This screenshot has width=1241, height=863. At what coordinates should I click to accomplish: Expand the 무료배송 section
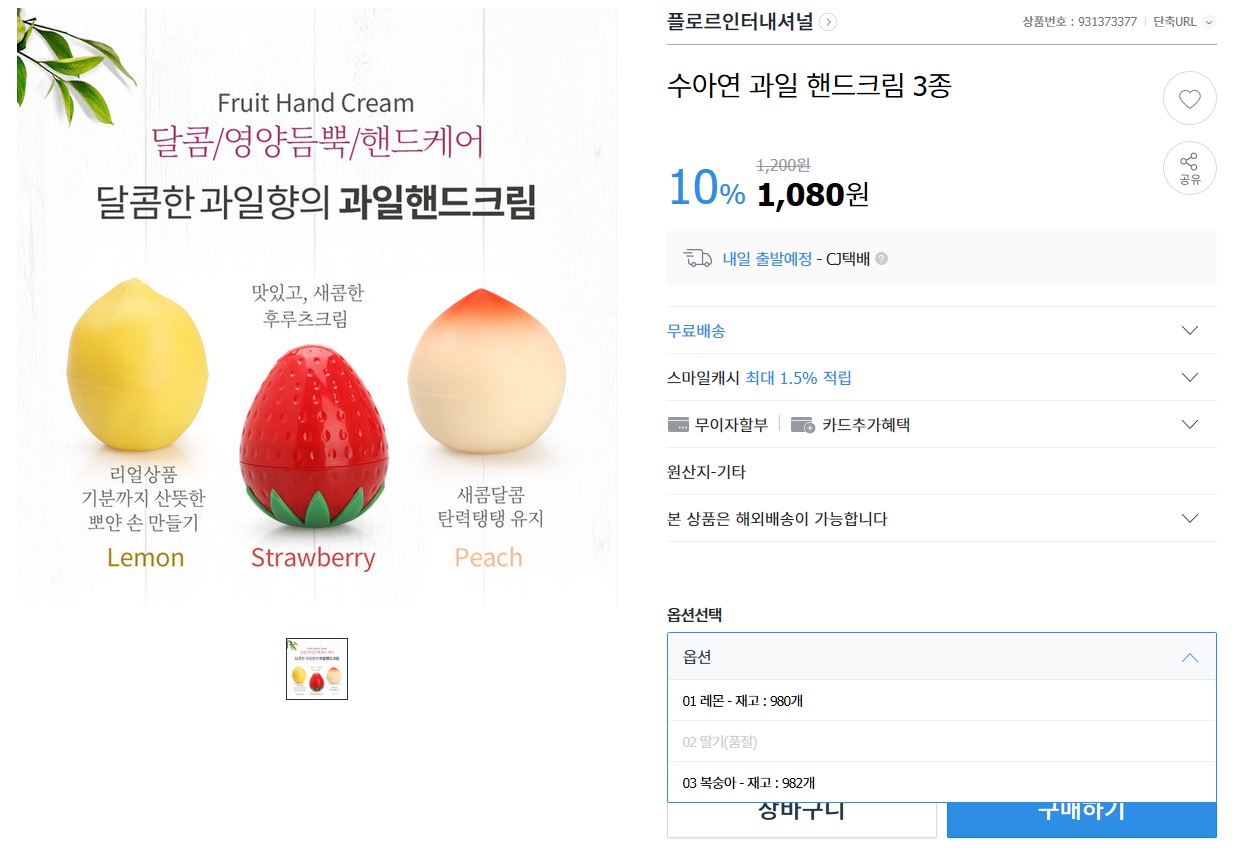[1189, 331]
